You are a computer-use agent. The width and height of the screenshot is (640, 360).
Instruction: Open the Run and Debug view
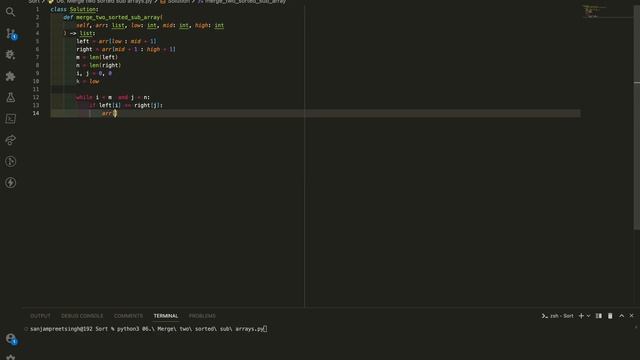point(10,55)
